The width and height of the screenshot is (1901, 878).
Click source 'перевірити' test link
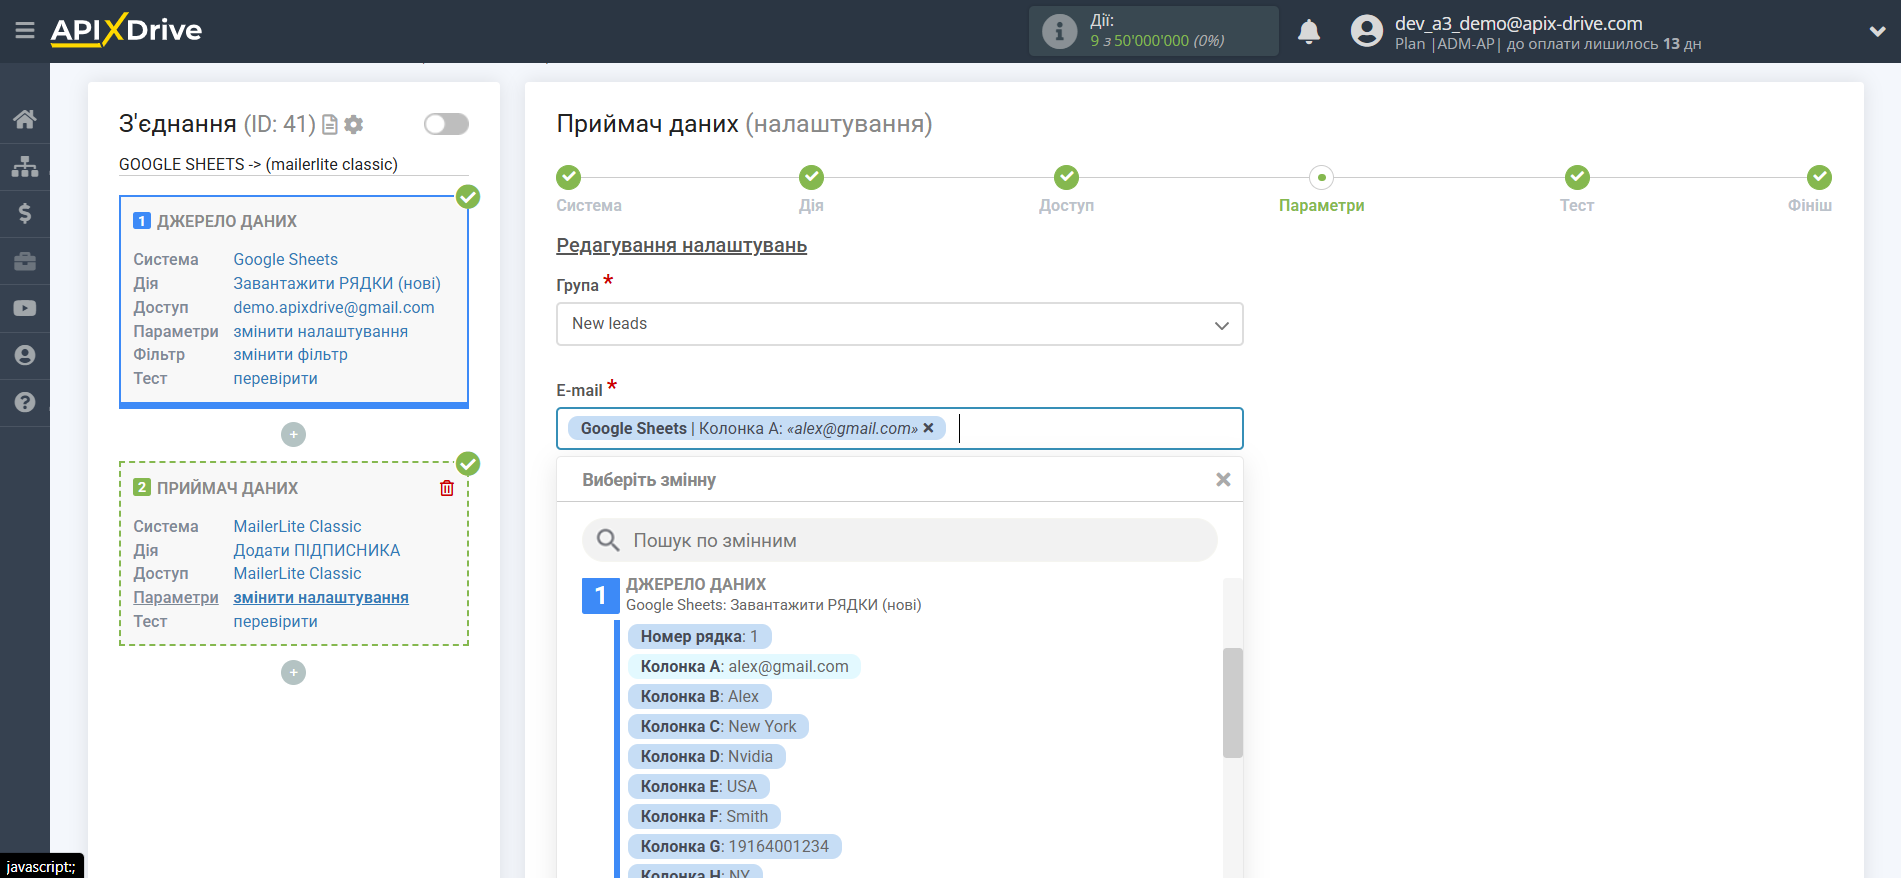pos(275,378)
